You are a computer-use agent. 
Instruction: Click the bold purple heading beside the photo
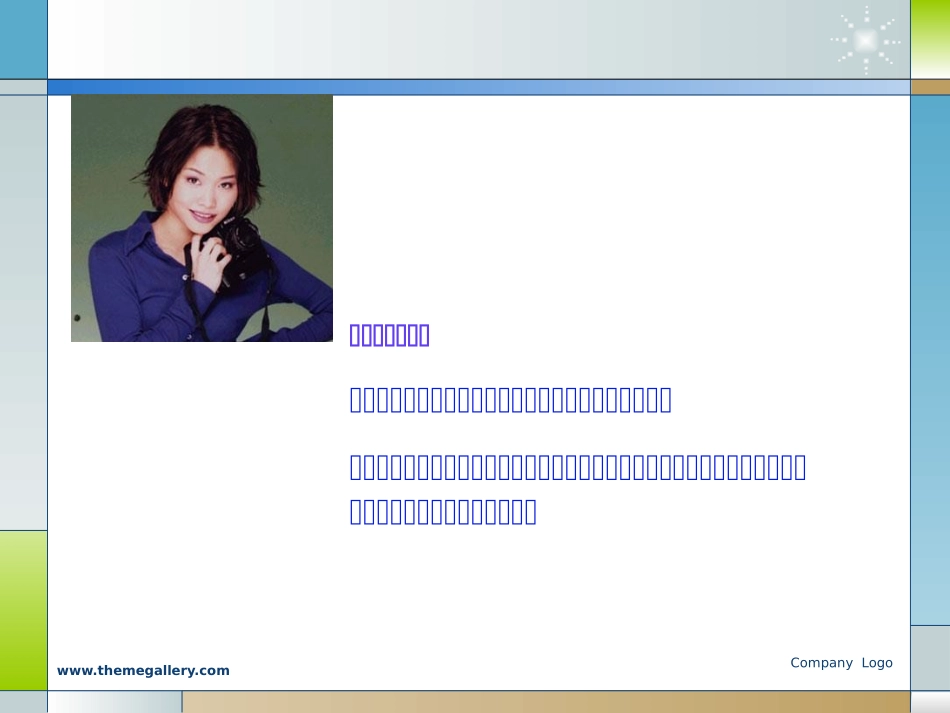[390, 336]
